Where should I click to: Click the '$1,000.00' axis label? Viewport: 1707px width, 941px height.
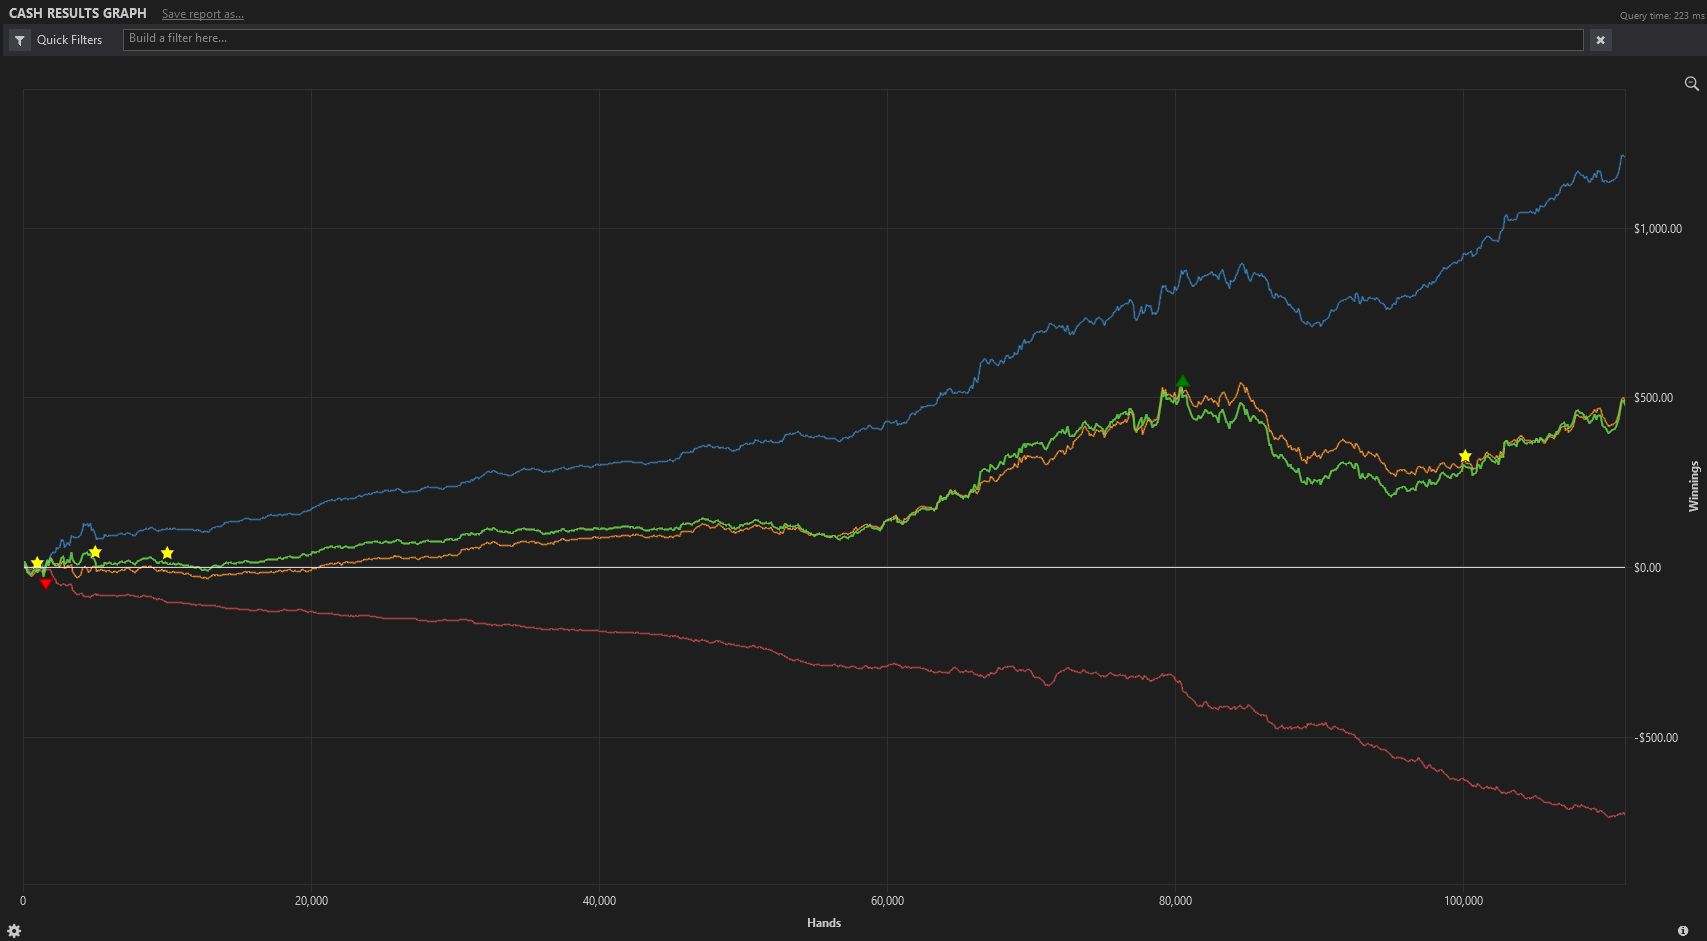[x=1658, y=229]
